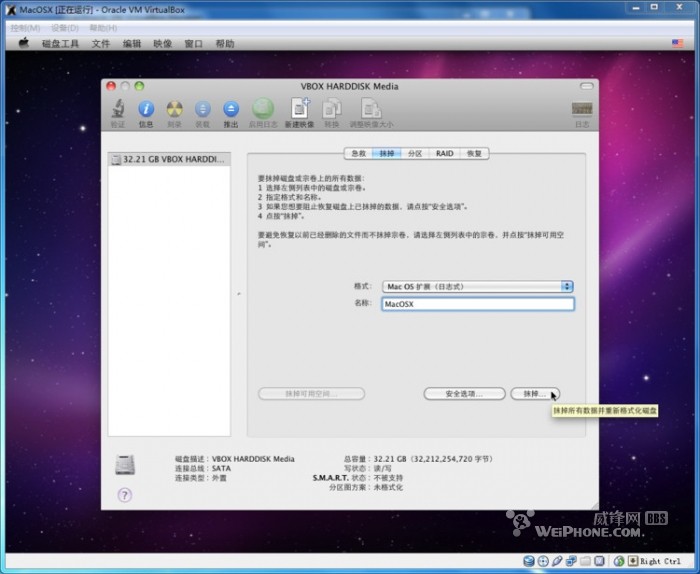Click the connection bus value "SATA"
Image resolution: width=700 pixels, height=574 pixels.
tap(221, 468)
